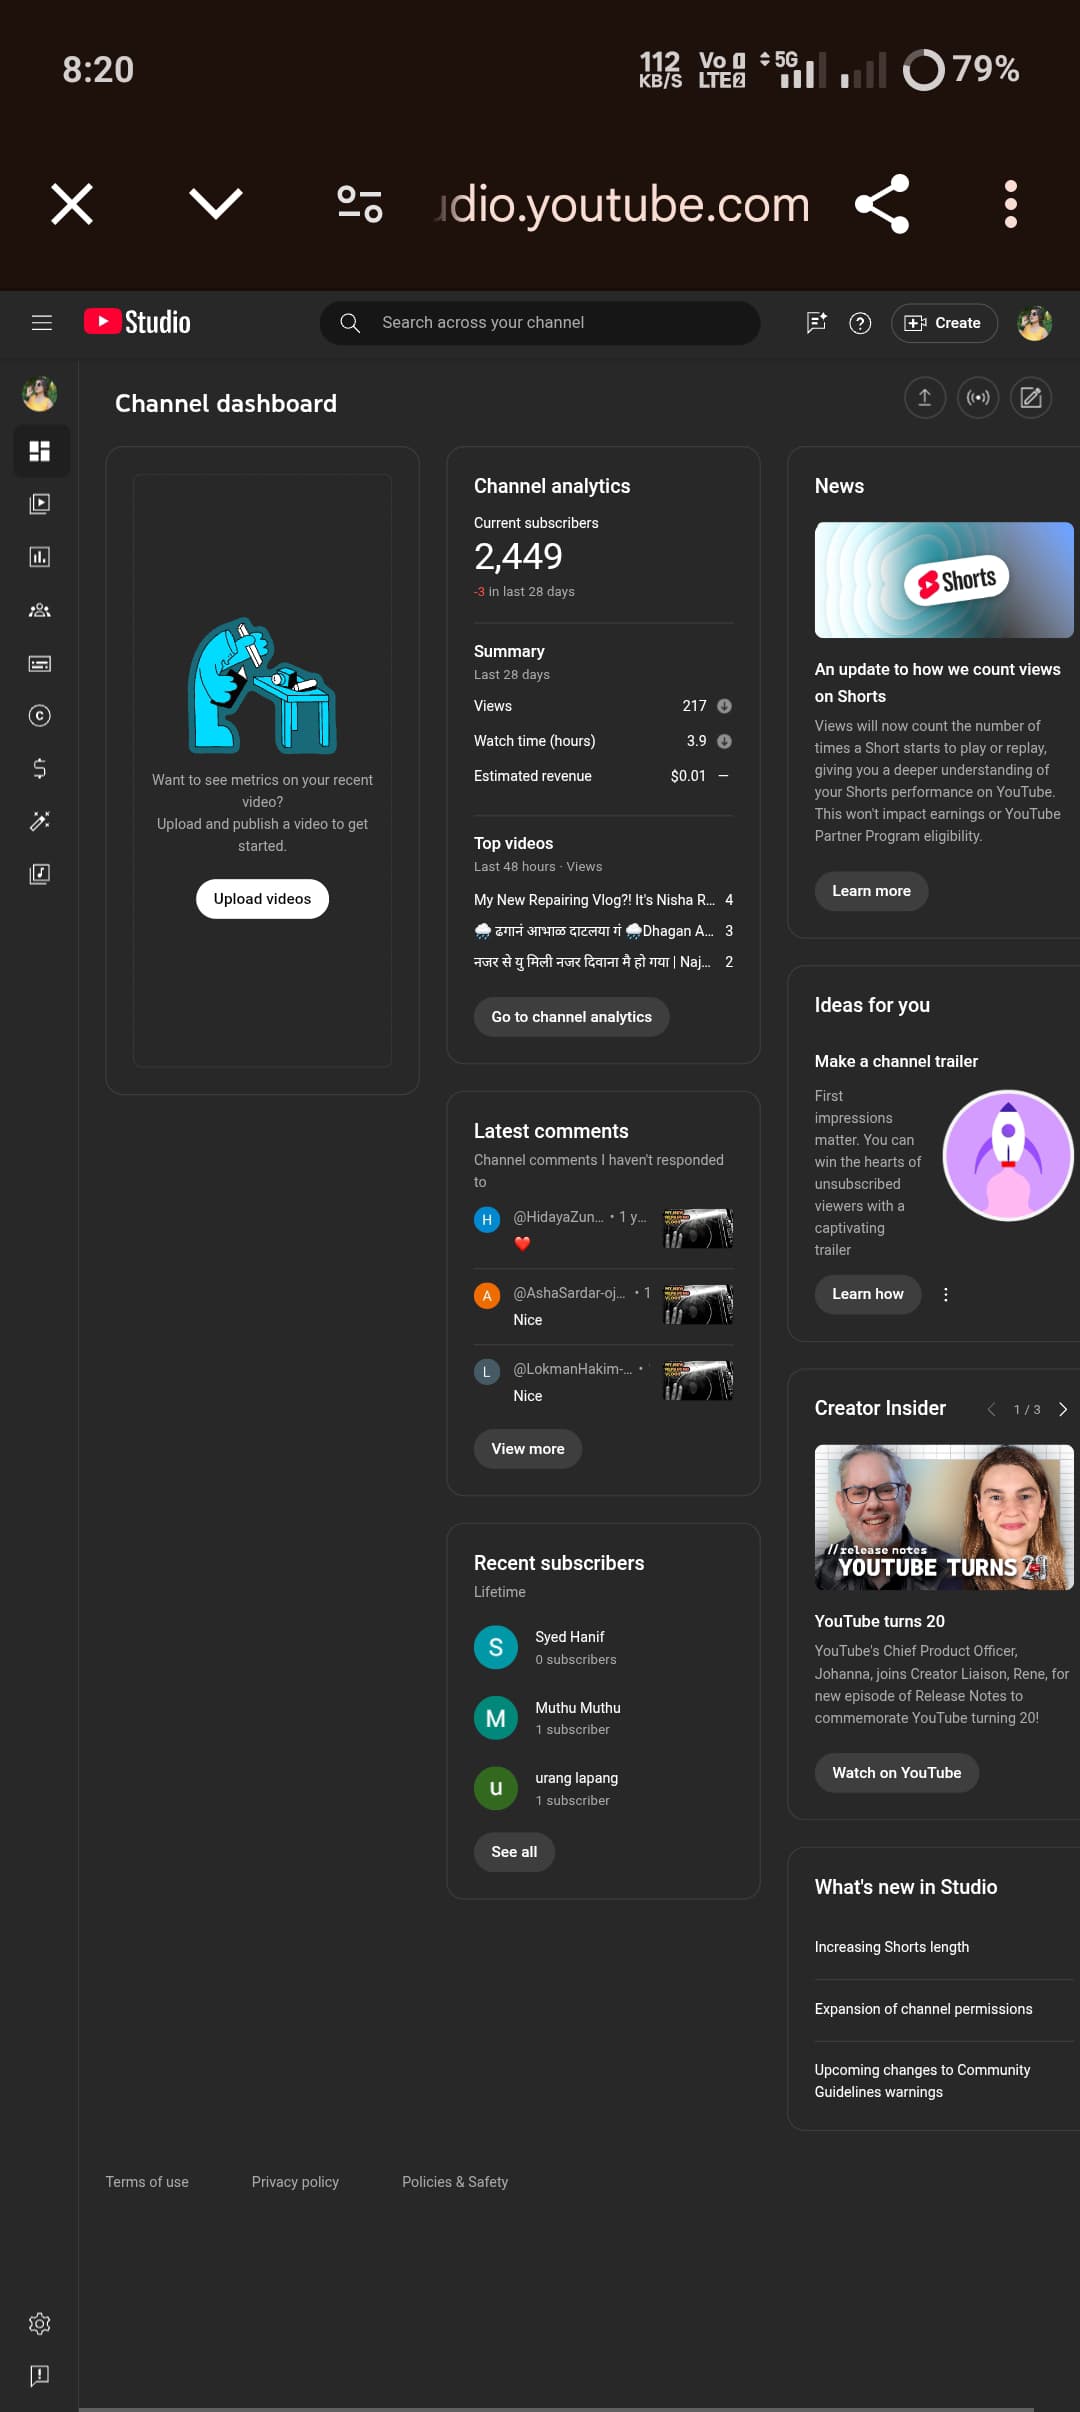
Task: Click the create post pencil icon
Action: pos(1031,398)
